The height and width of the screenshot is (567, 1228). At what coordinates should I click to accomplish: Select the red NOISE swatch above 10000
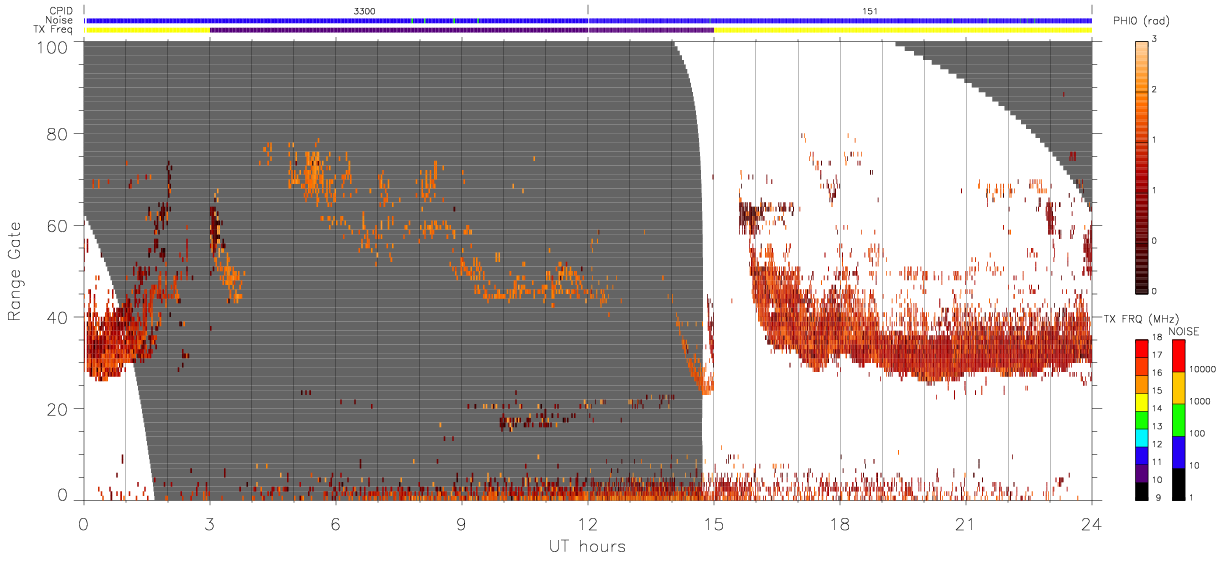(1179, 355)
